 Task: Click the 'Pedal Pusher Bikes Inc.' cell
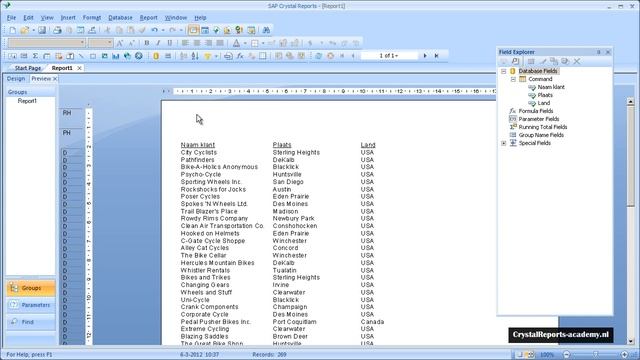pyautogui.click(x=216, y=322)
